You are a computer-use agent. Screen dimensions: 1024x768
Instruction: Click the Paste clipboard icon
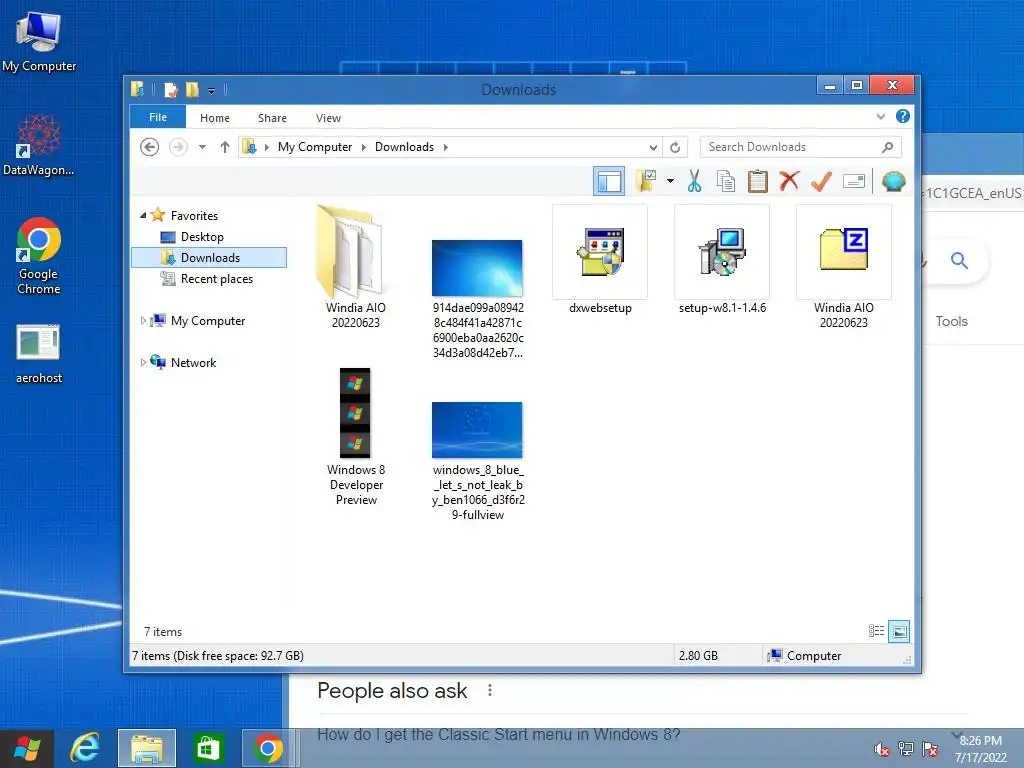tap(758, 181)
